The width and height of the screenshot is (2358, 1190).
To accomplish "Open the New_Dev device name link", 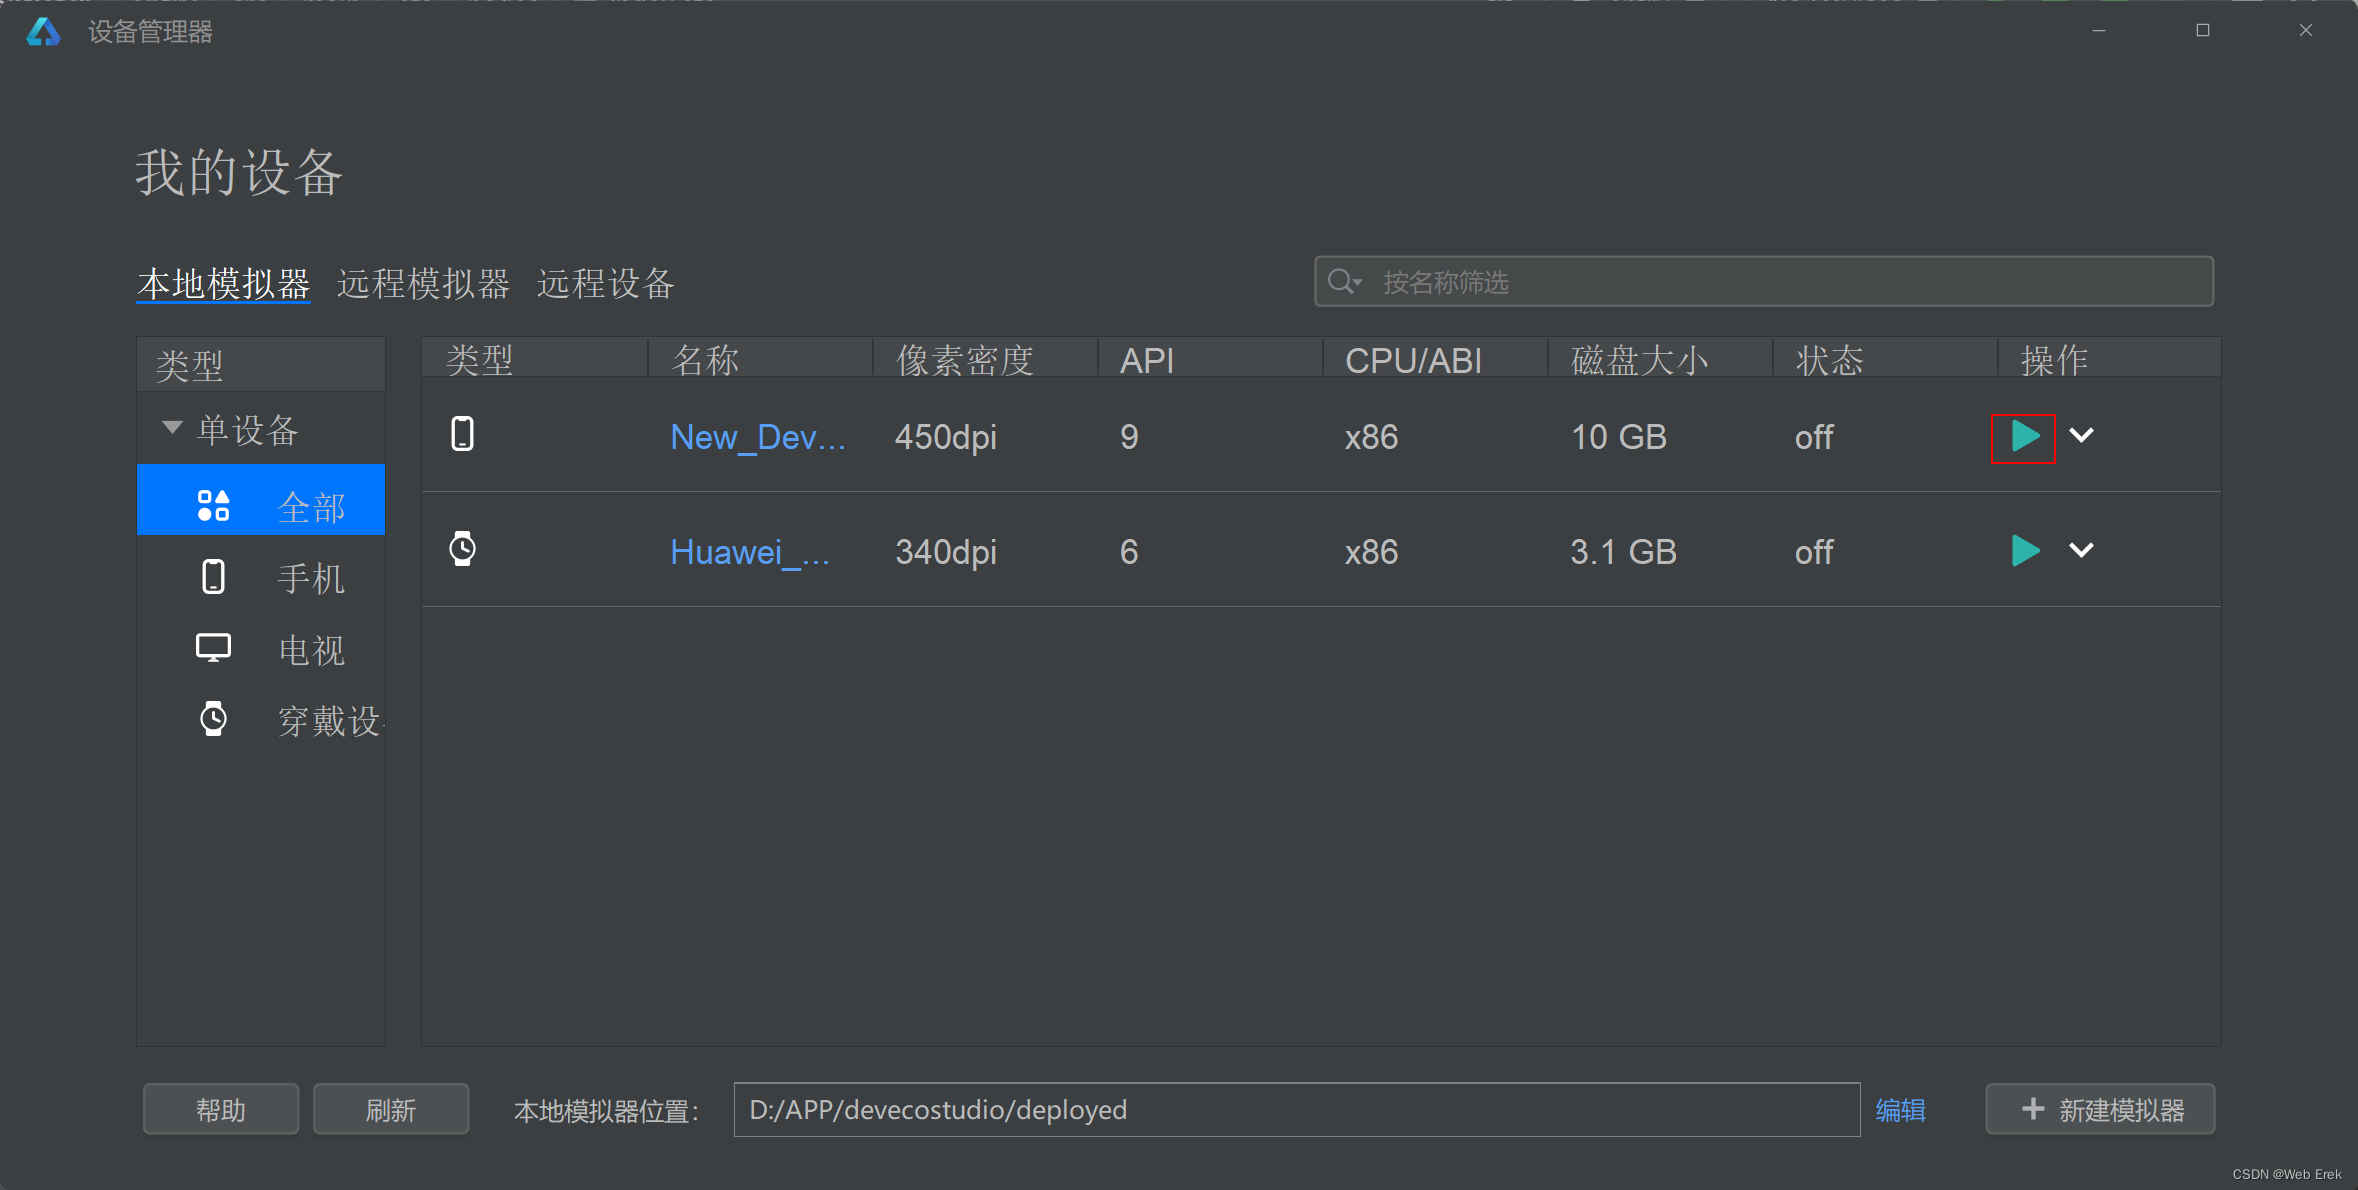I will 757,438.
